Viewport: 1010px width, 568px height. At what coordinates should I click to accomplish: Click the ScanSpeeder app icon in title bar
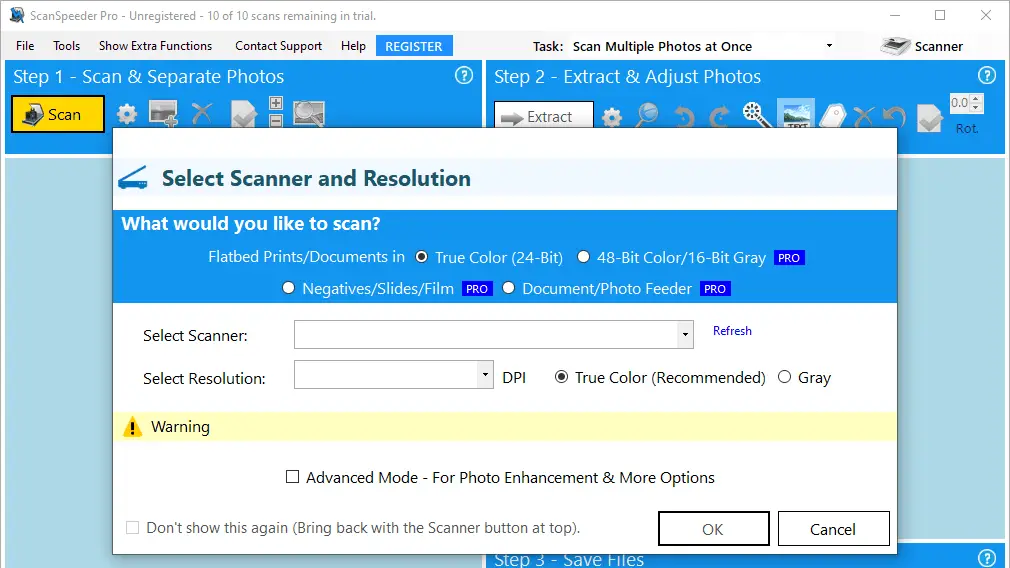click(17, 15)
